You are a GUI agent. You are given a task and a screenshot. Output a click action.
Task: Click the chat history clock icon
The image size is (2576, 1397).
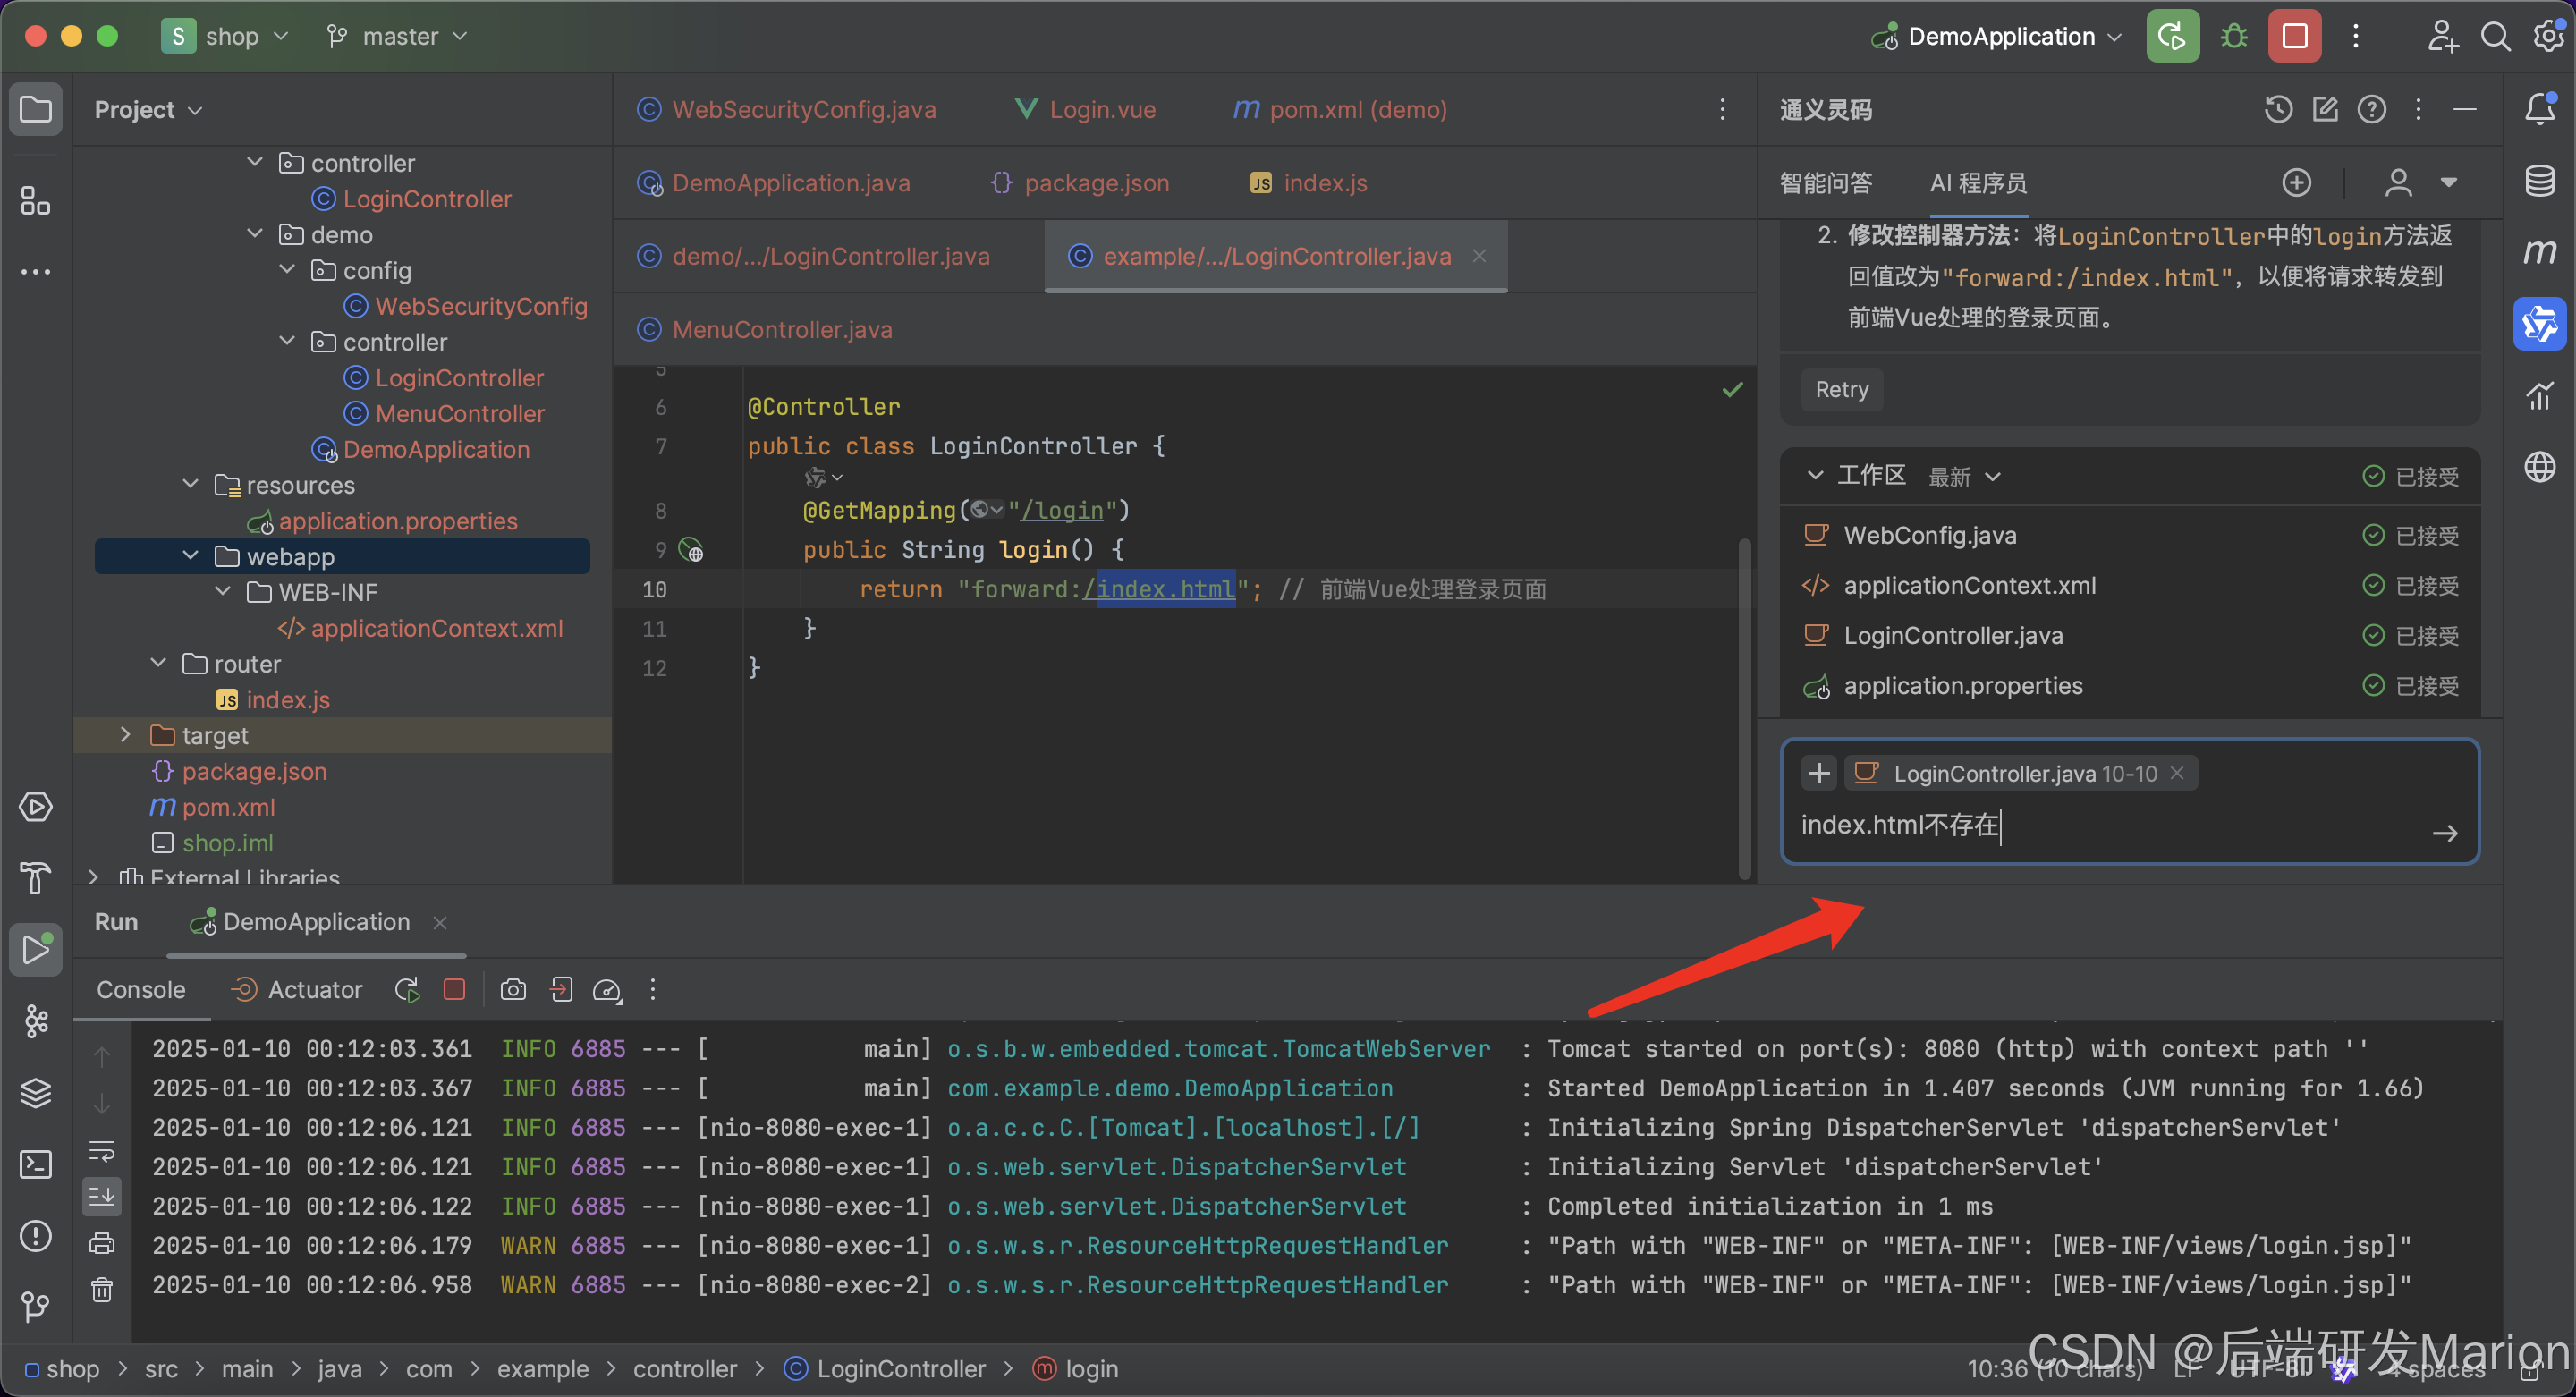[2278, 109]
